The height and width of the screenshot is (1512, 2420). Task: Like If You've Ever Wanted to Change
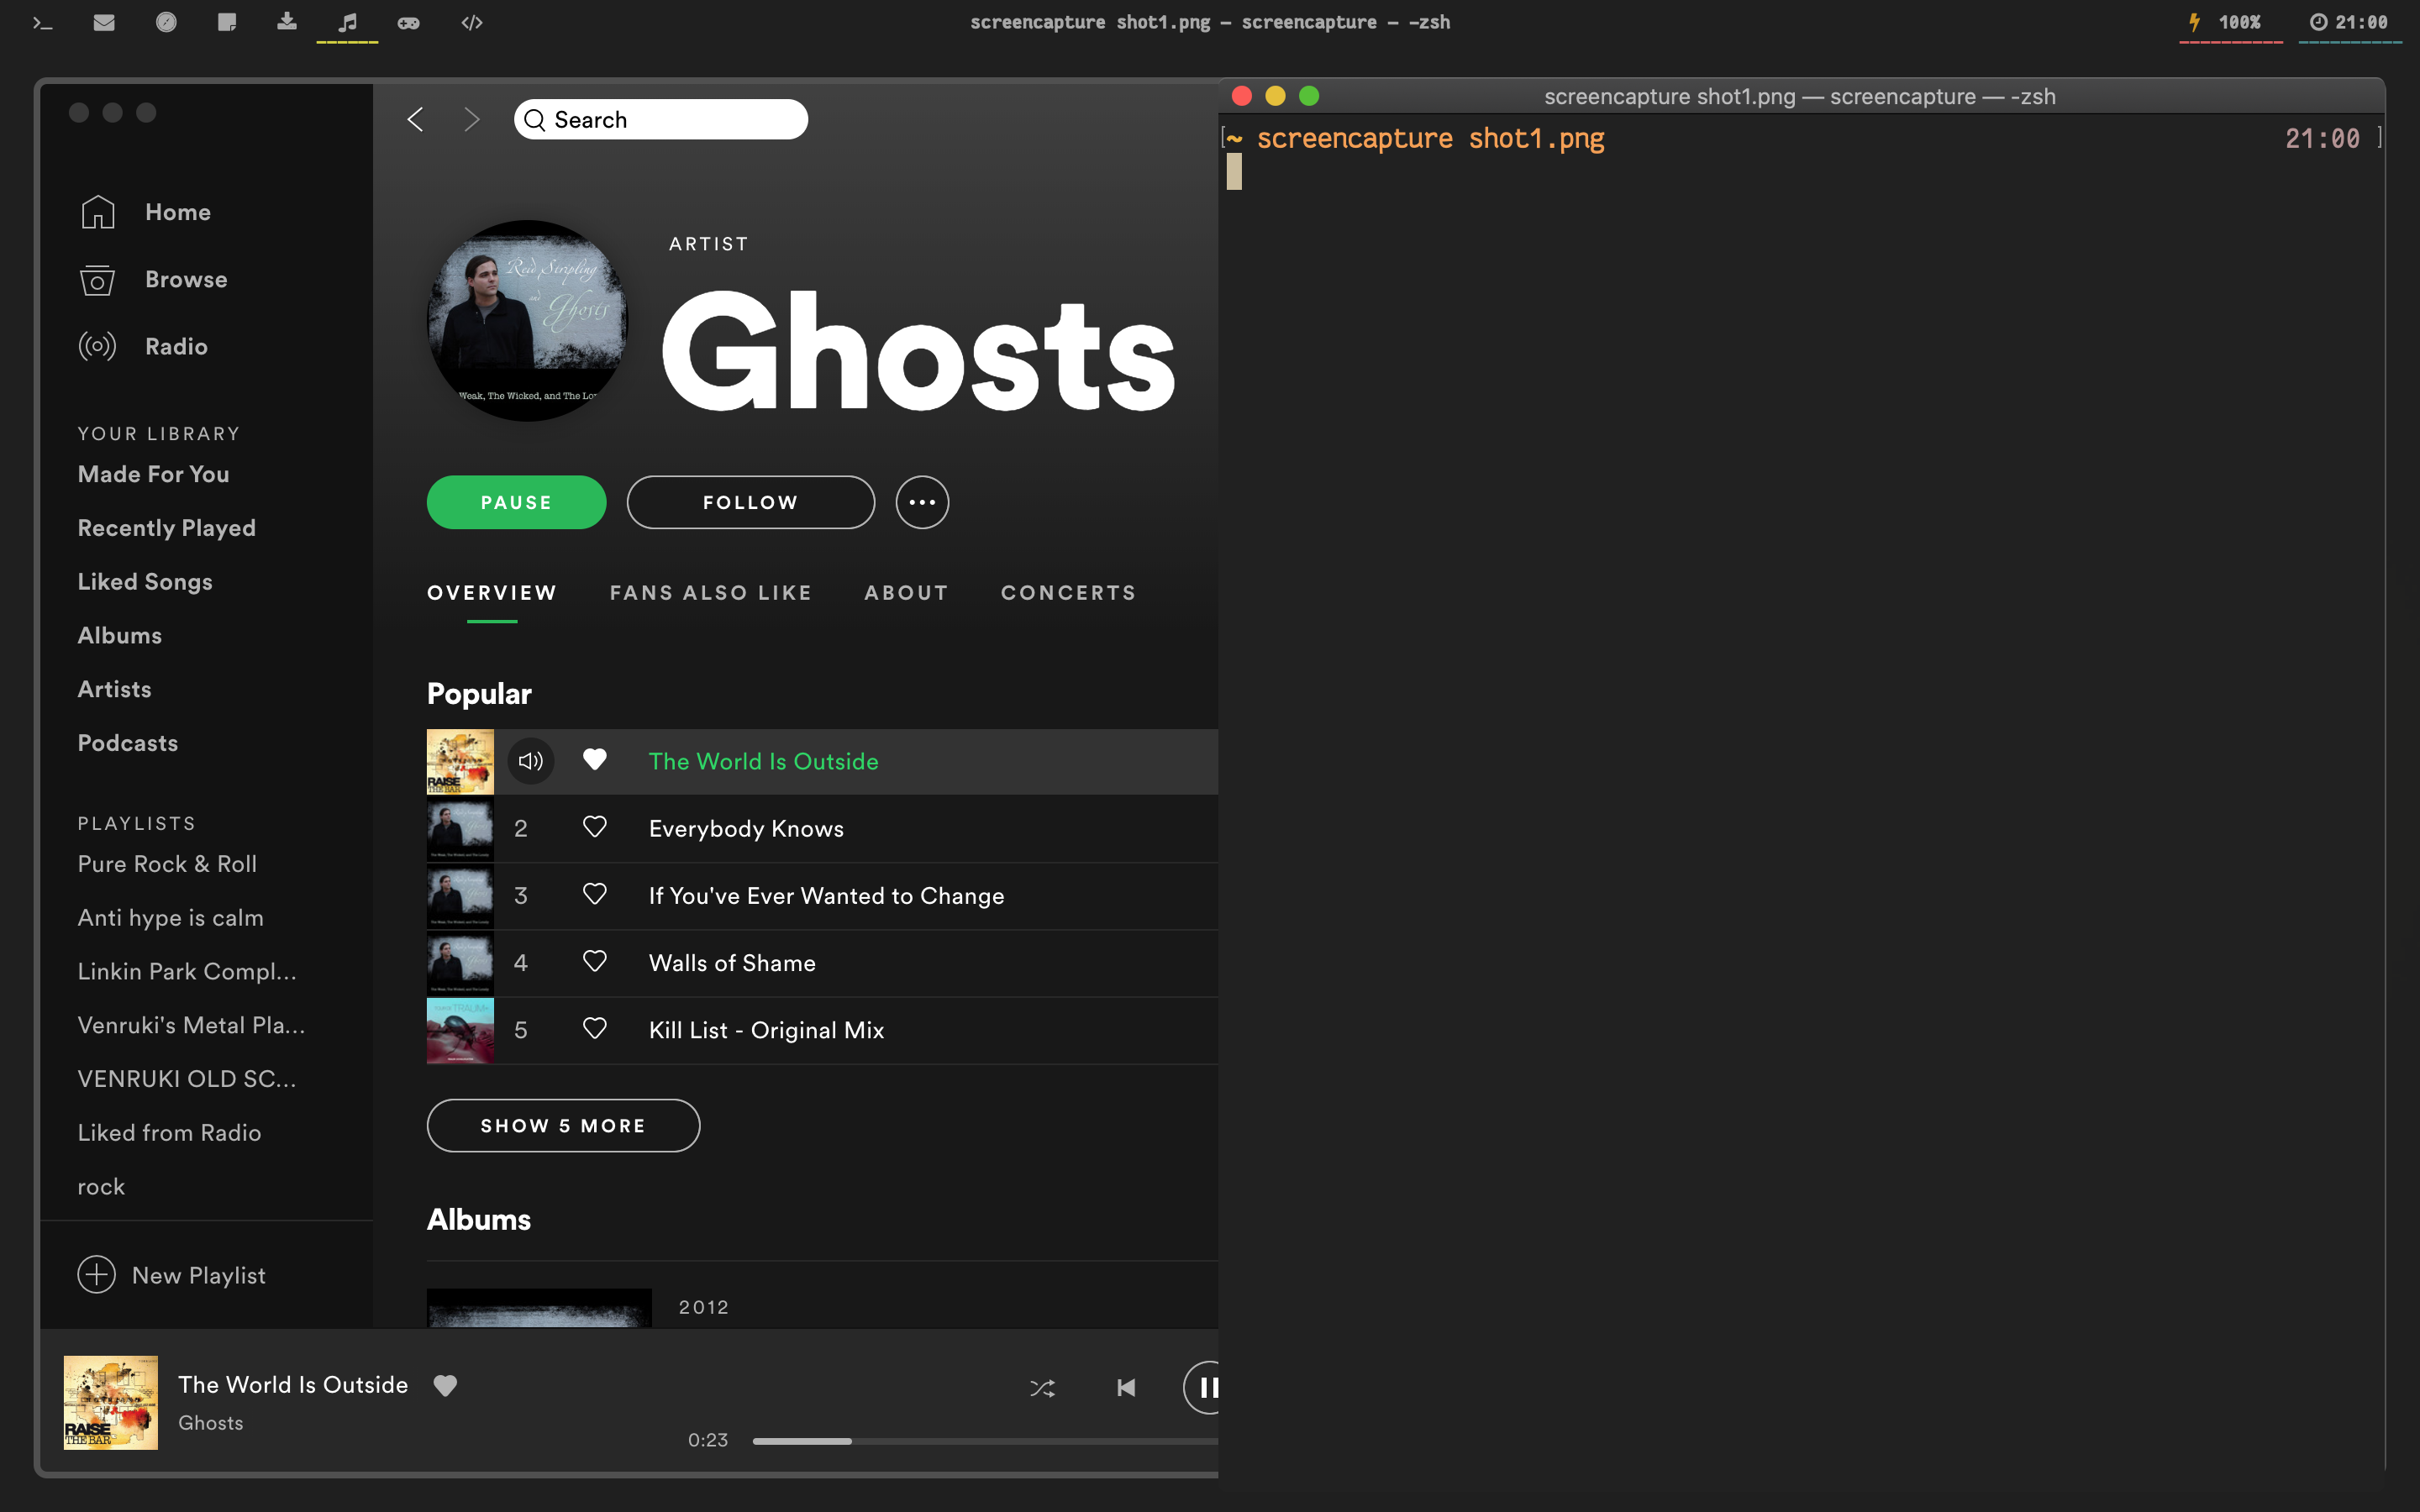coord(595,894)
